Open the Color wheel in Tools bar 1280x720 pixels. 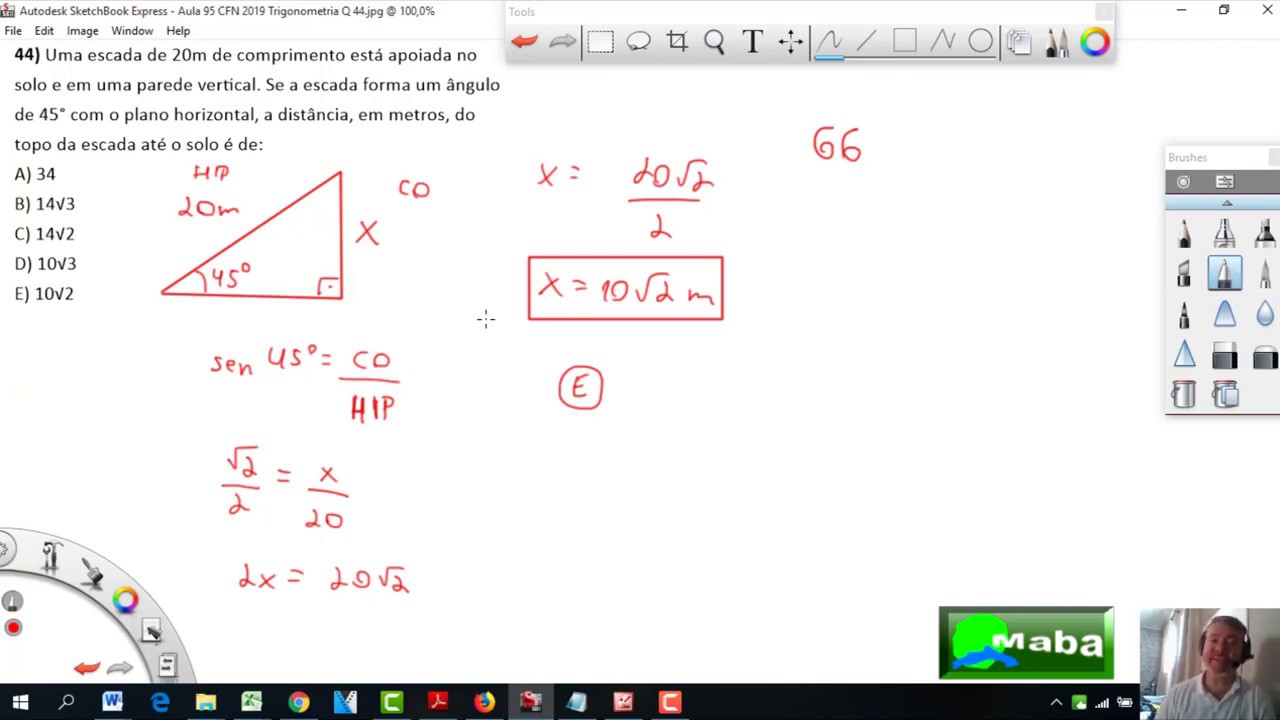click(x=1095, y=42)
